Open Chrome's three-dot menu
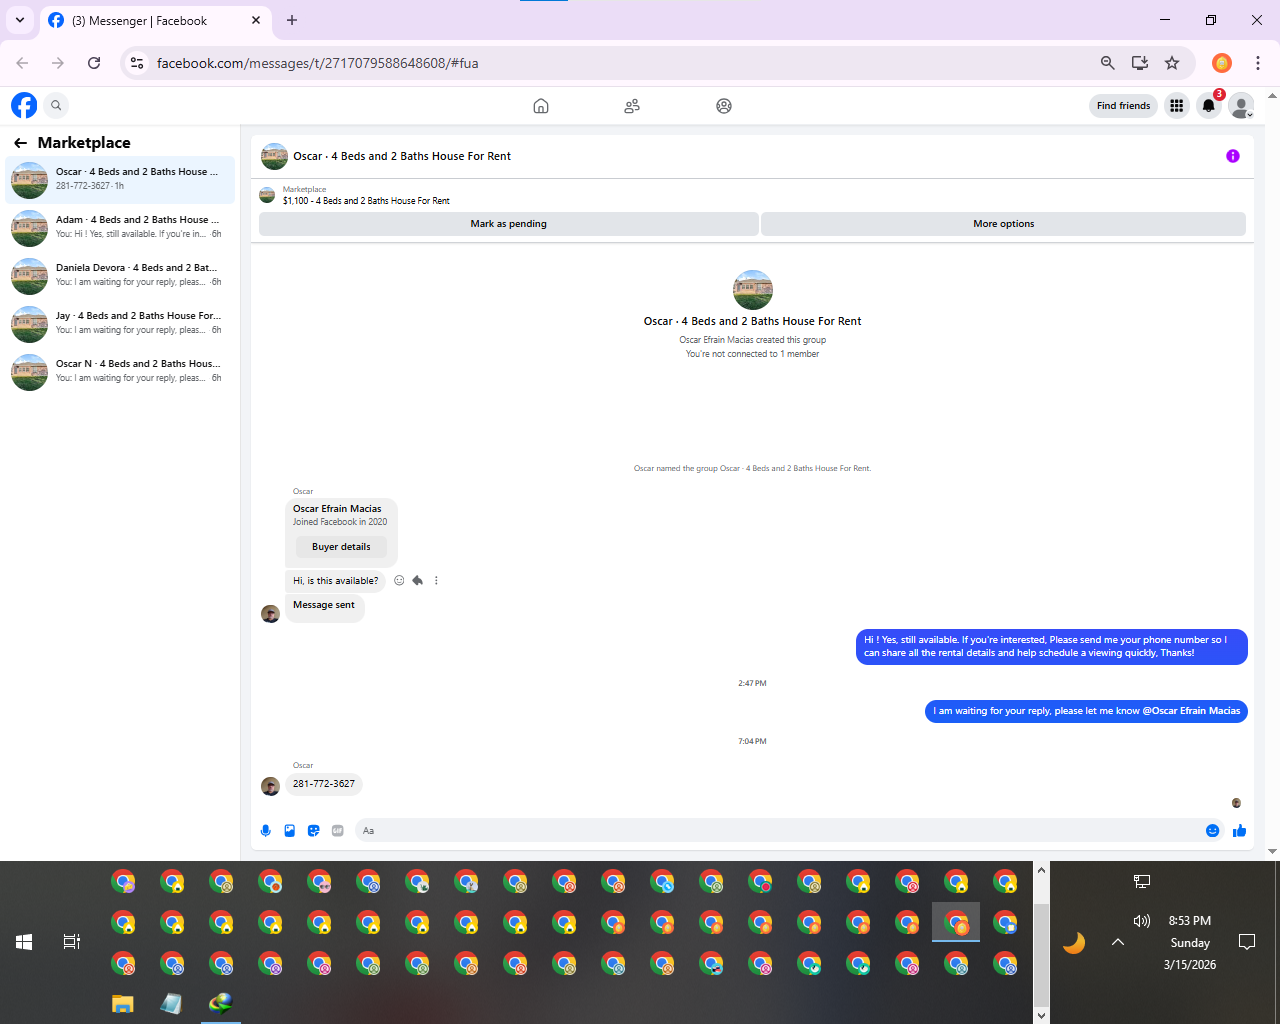Viewport: 1280px width, 1024px height. pos(1258,63)
